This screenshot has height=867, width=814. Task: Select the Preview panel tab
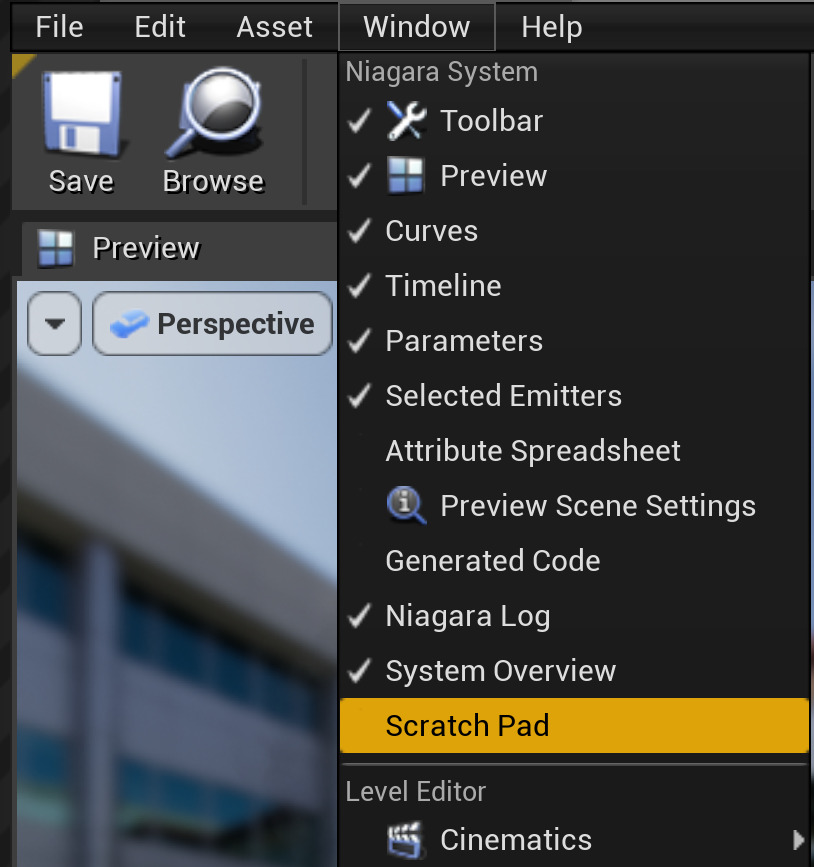(145, 248)
